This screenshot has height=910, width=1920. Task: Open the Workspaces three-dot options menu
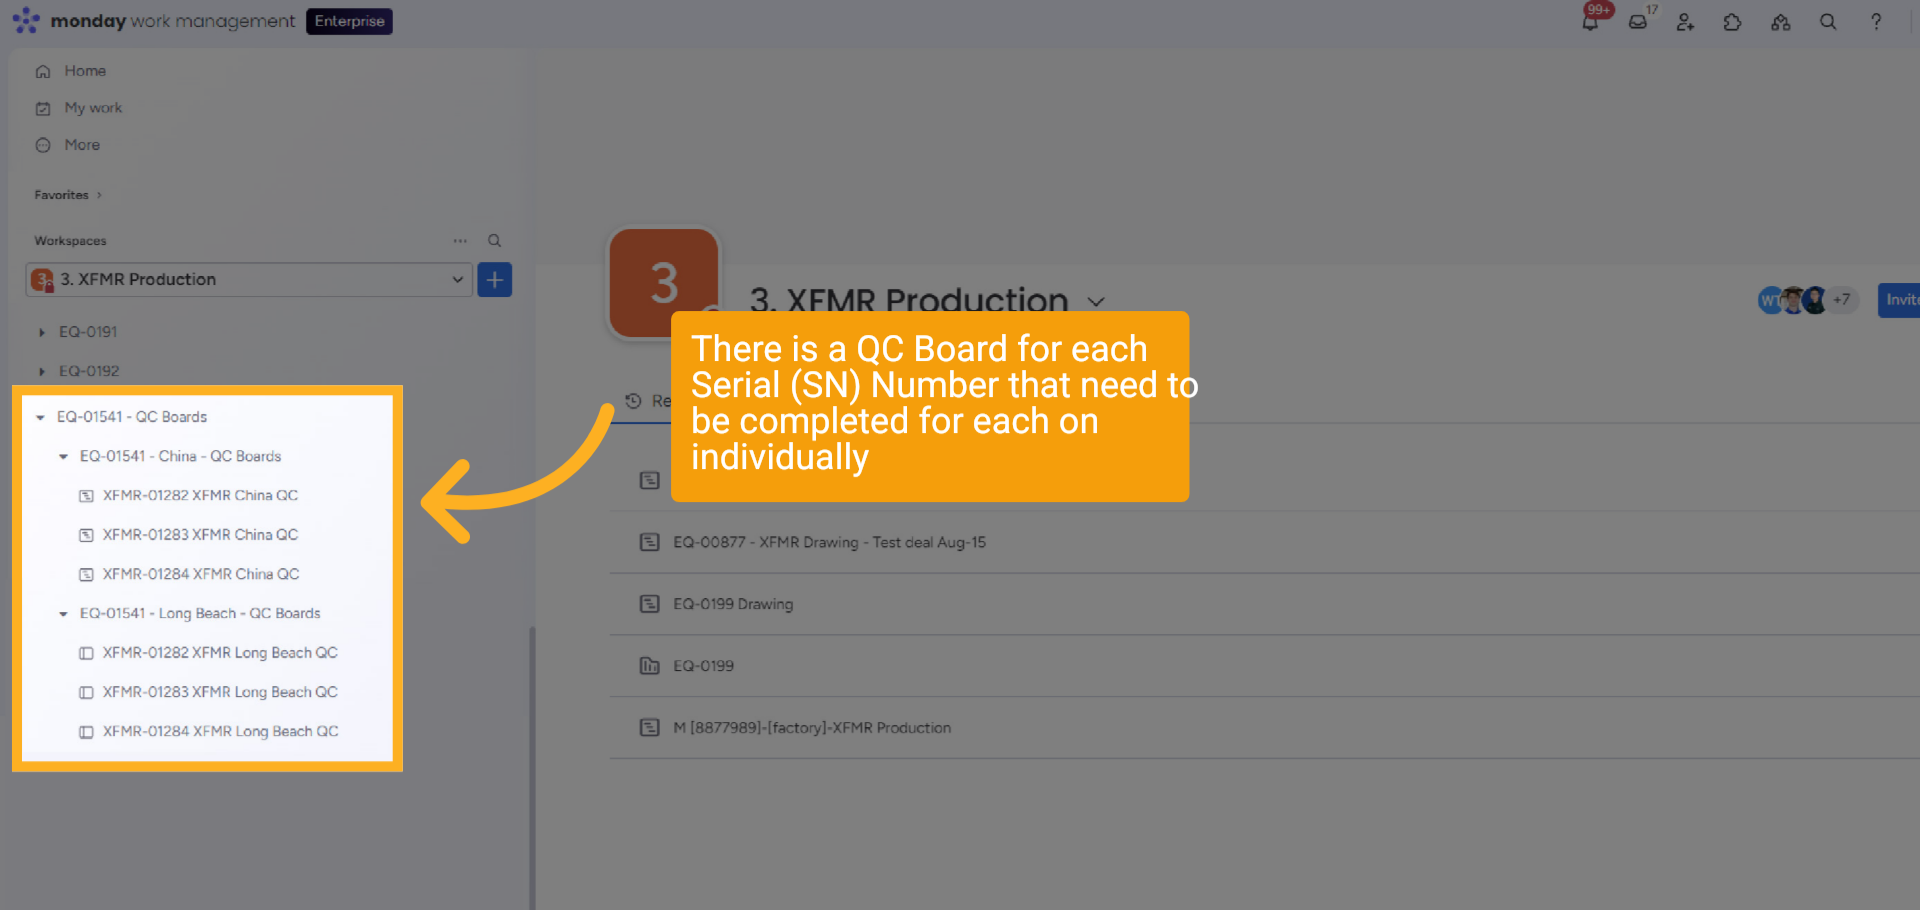[x=460, y=241]
